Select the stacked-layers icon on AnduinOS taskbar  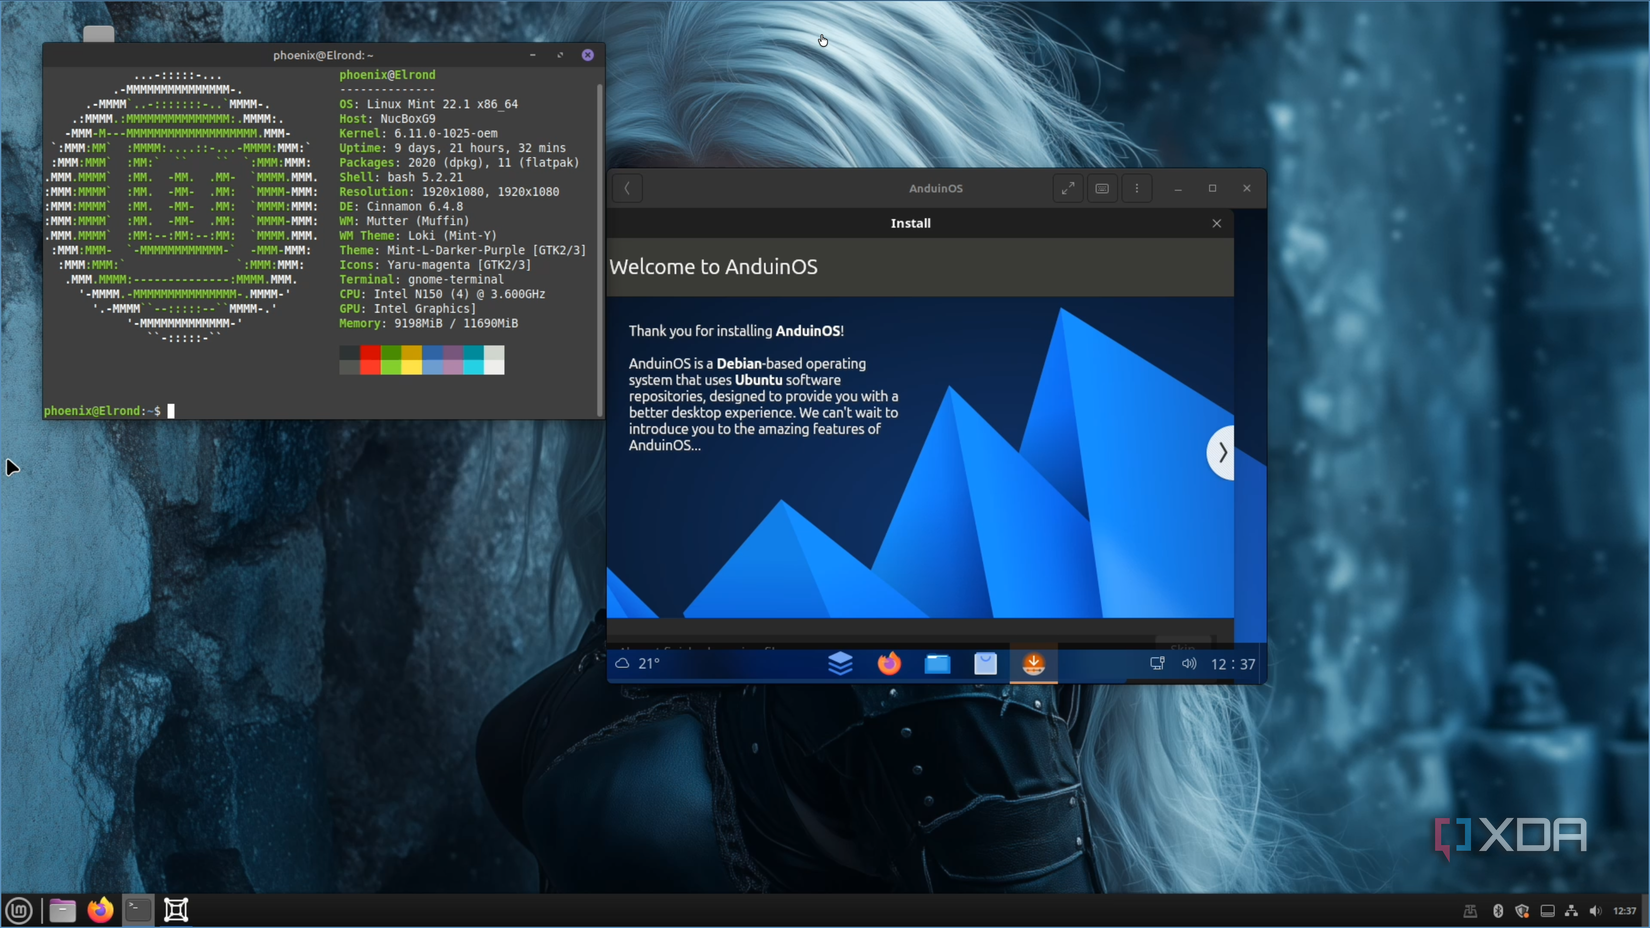click(841, 663)
